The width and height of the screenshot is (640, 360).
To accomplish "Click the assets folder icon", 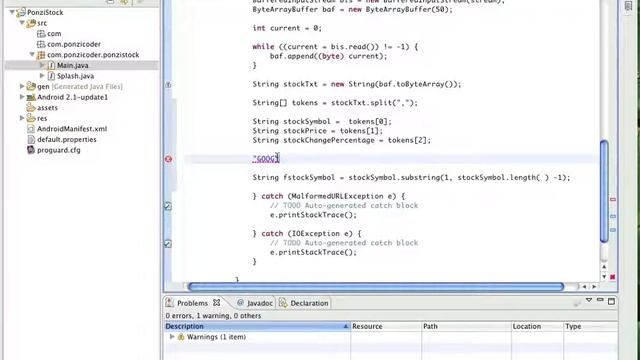I will pos(31,107).
